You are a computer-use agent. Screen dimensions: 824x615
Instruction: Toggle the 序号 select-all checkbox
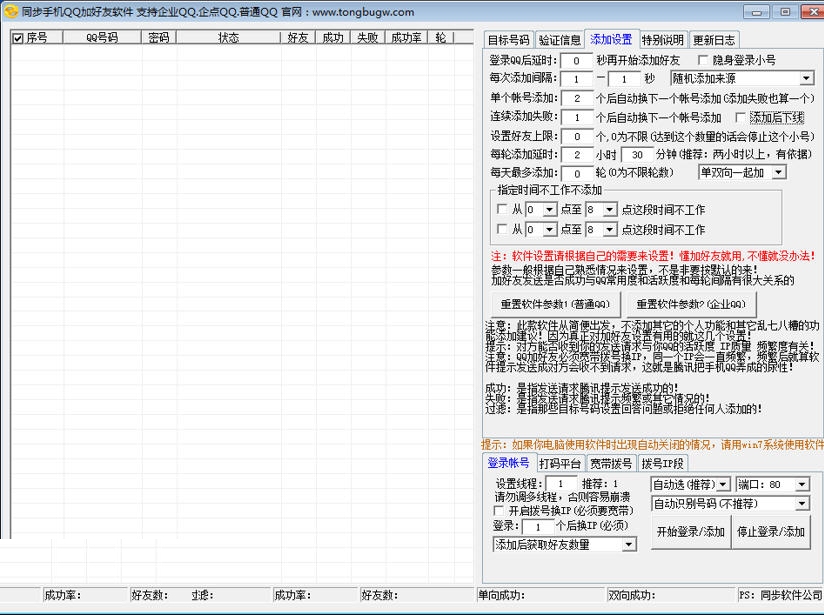coord(18,38)
